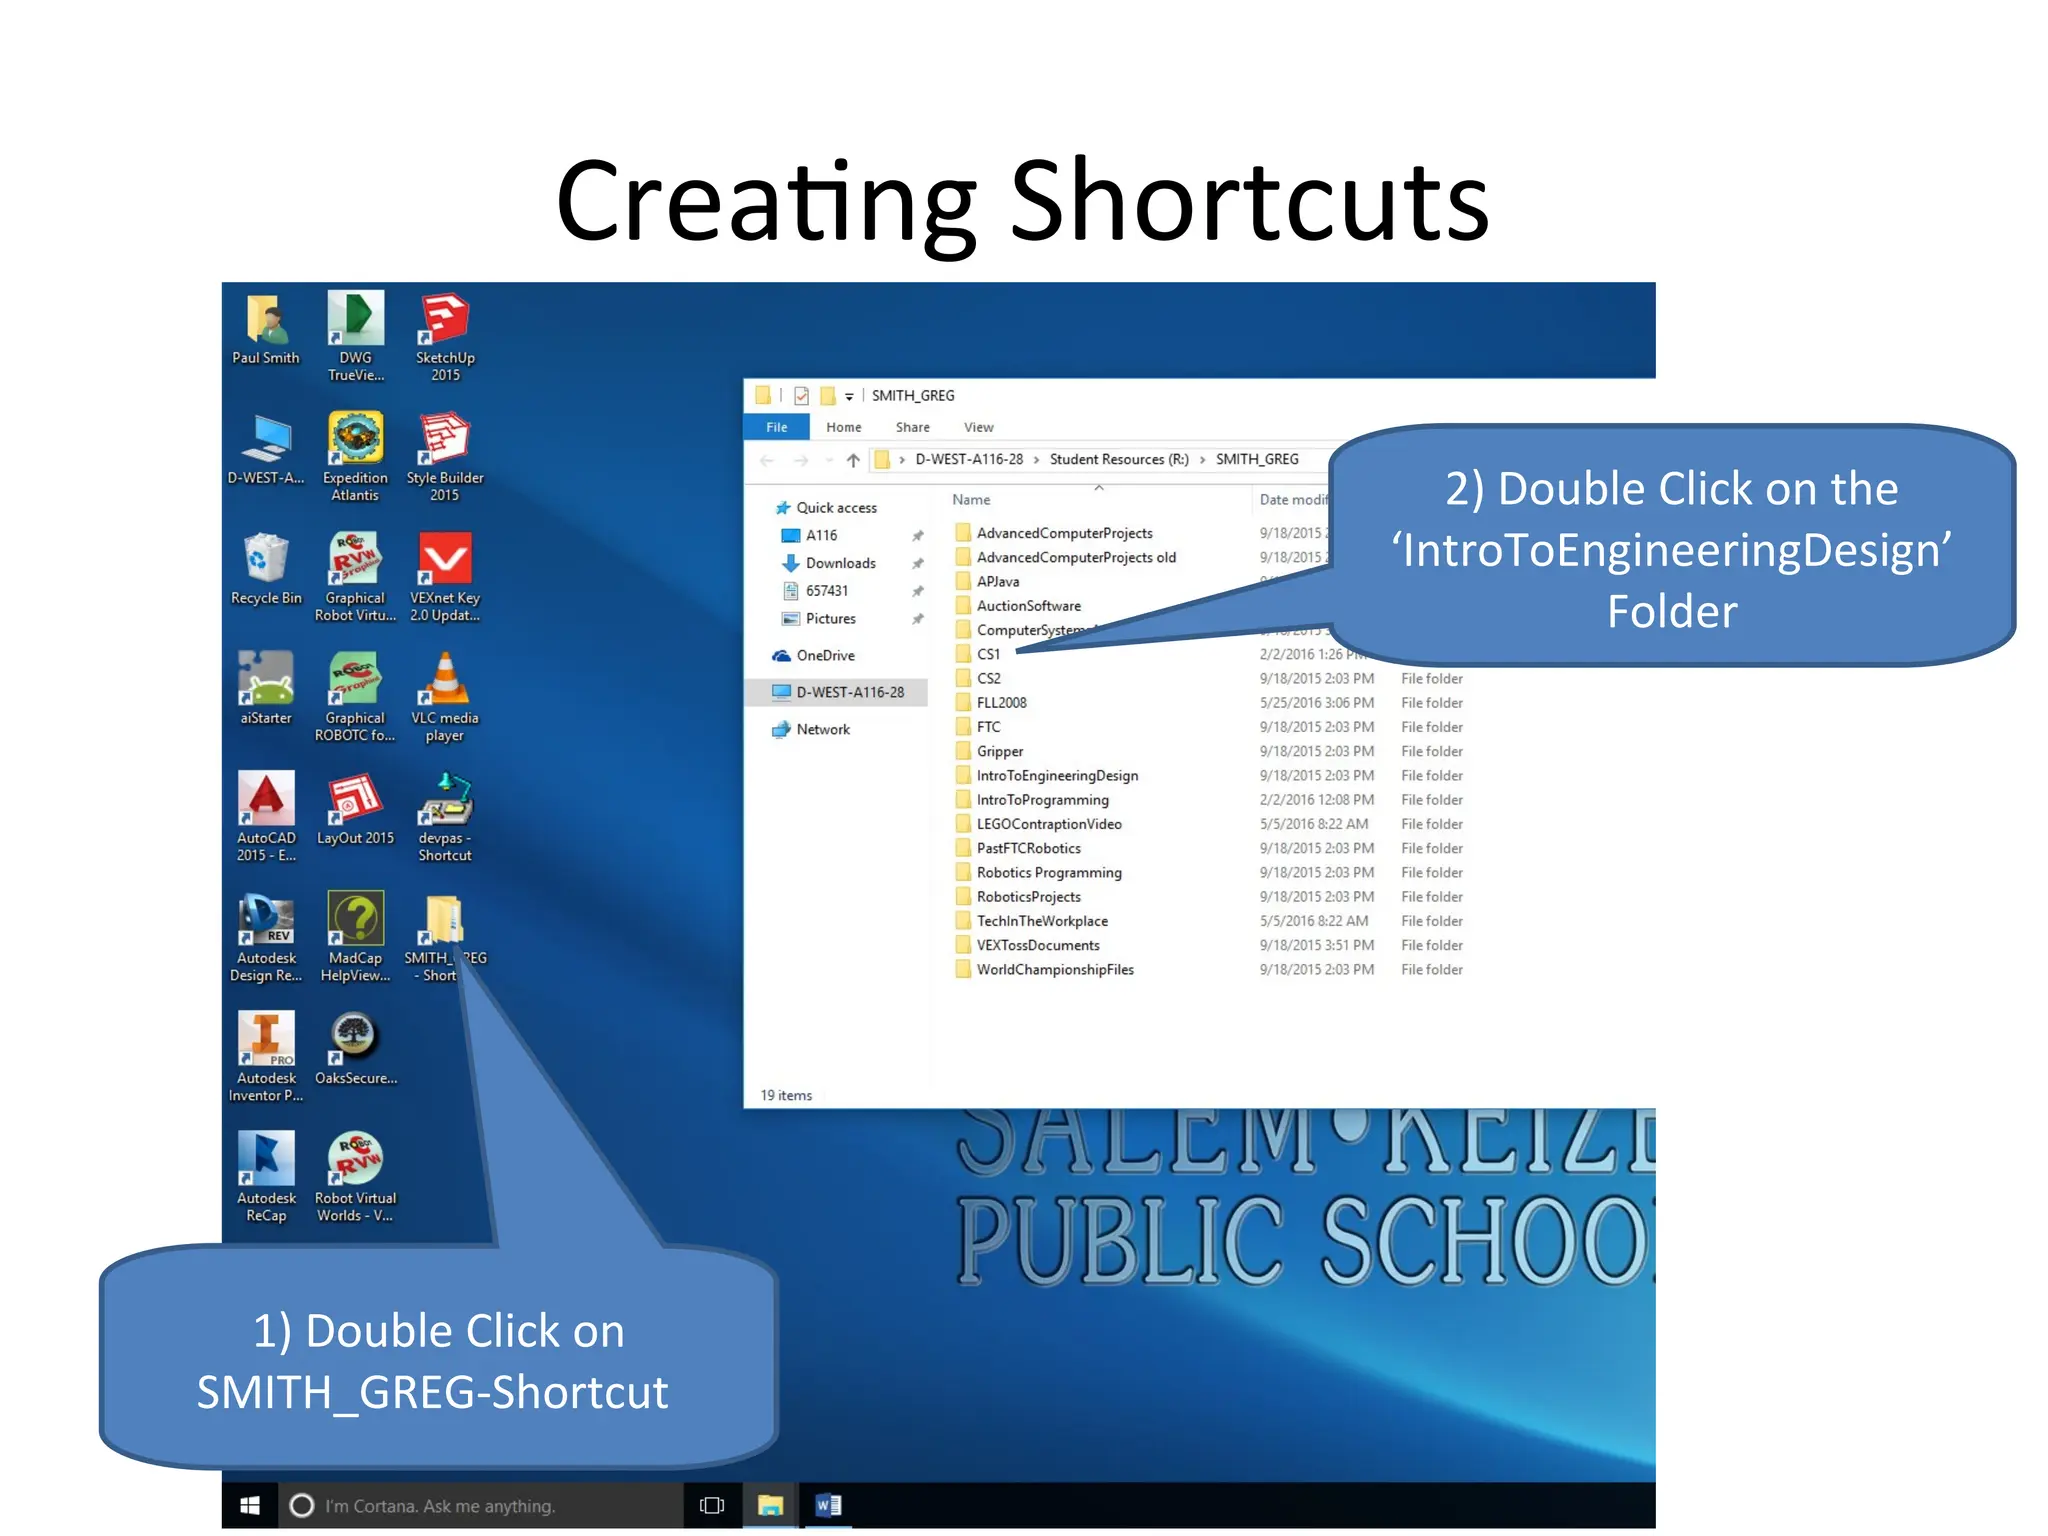Switch to Word in the taskbar
The image size is (2048, 1536).
828,1505
